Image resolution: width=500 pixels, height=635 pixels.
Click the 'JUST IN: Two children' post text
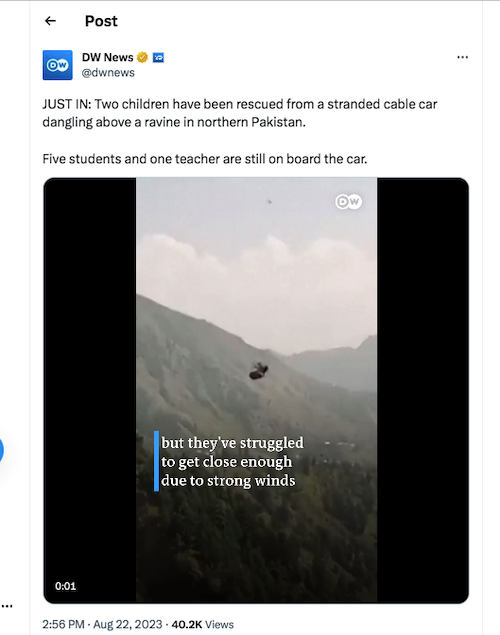click(240, 113)
